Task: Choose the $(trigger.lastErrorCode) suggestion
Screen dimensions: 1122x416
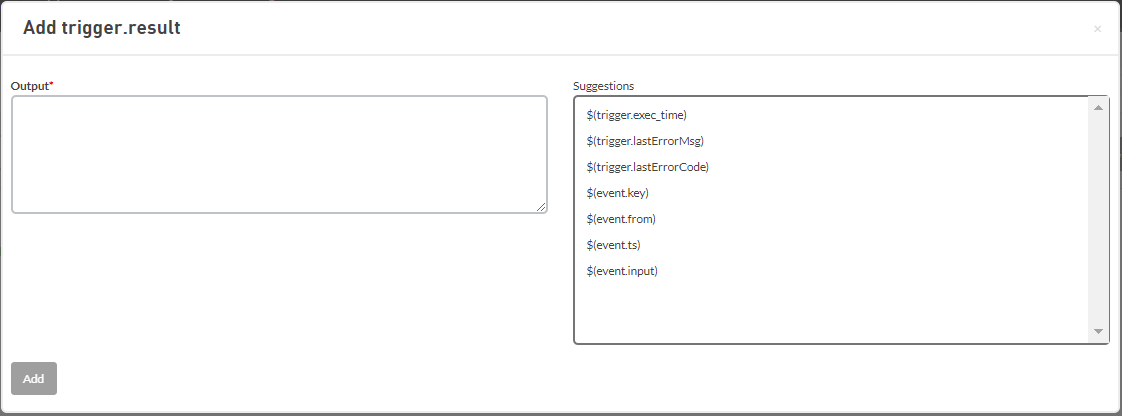Action: [648, 167]
